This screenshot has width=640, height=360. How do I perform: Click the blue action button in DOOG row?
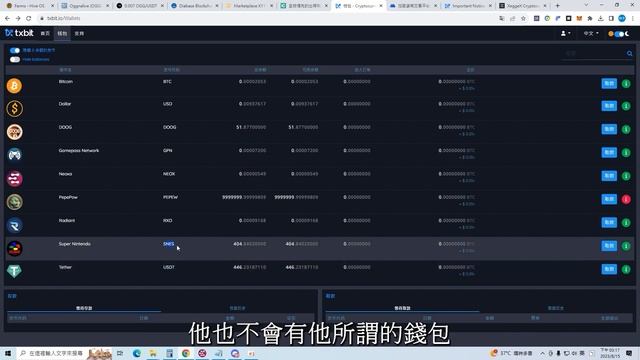pyautogui.click(x=609, y=129)
